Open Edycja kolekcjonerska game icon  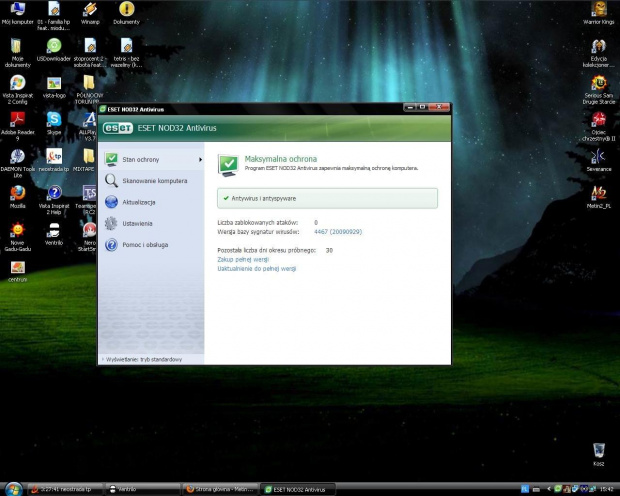coord(599,53)
